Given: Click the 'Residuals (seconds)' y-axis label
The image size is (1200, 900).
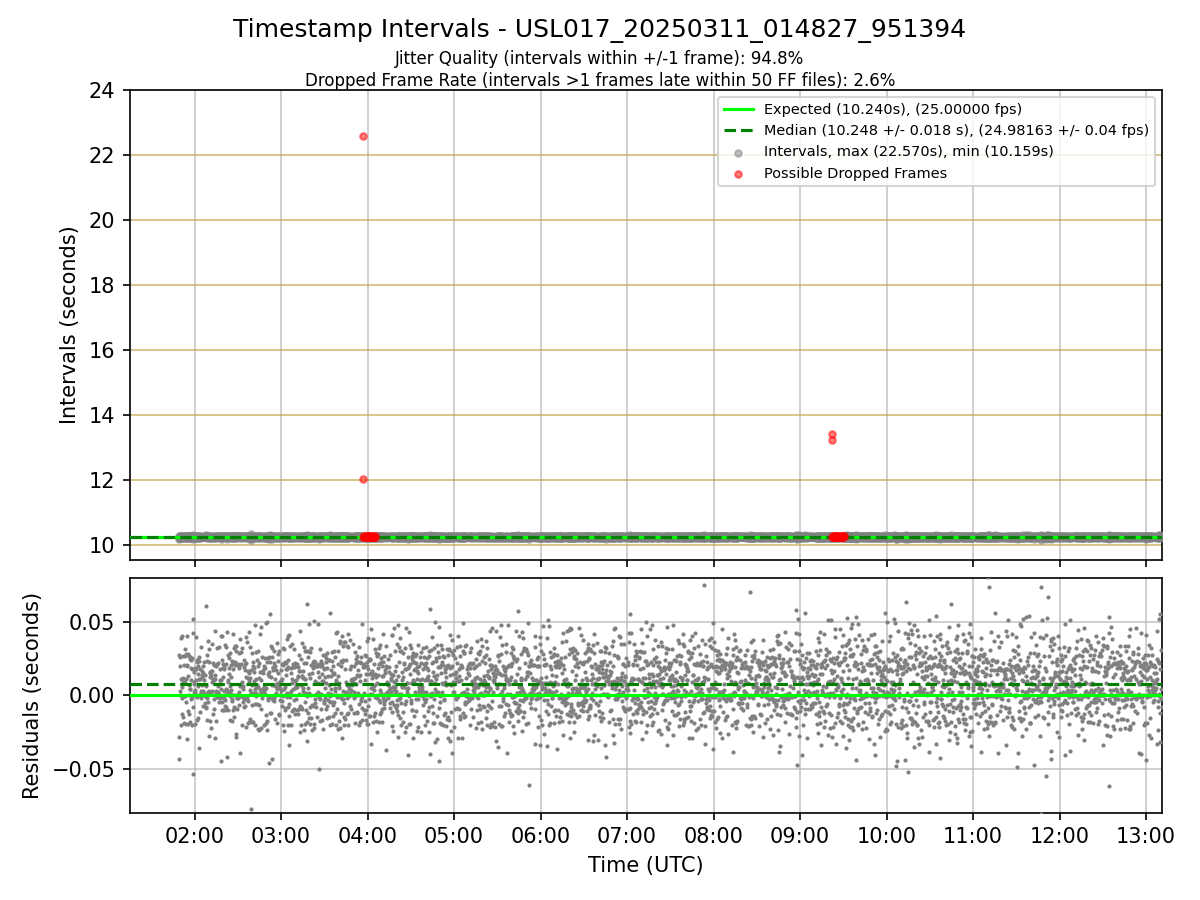Looking at the screenshot, I should pyautogui.click(x=32, y=696).
